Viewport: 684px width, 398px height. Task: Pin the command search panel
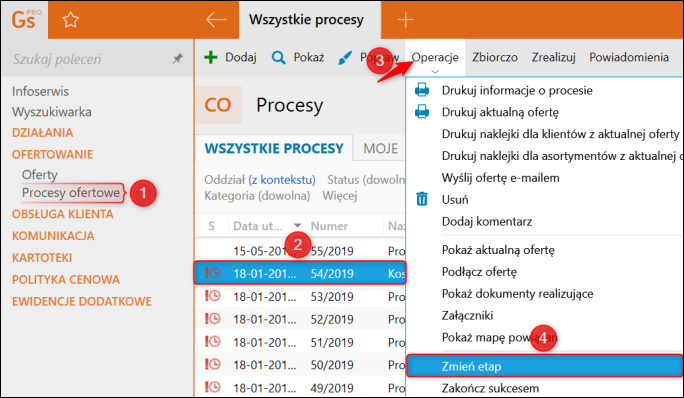177,58
